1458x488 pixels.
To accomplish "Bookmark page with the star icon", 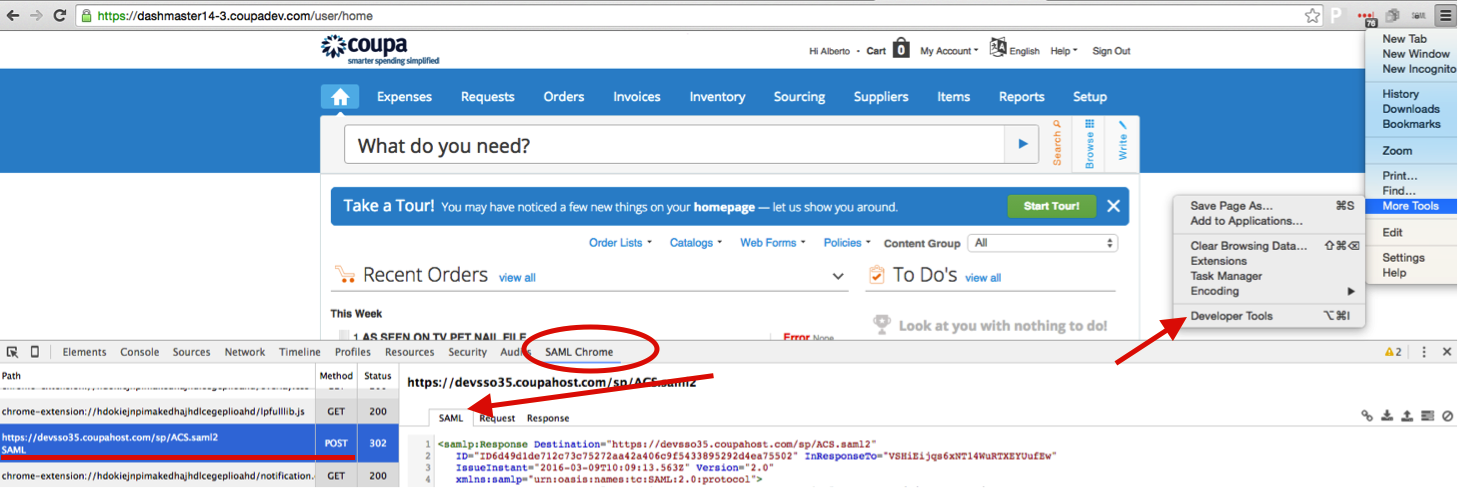I will [1313, 16].
